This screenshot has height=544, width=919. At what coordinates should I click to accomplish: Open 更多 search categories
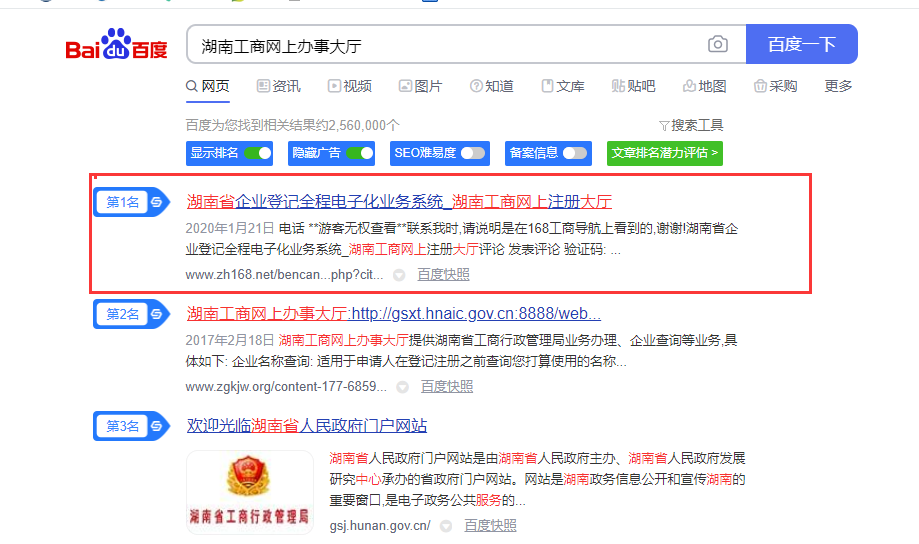click(838, 86)
